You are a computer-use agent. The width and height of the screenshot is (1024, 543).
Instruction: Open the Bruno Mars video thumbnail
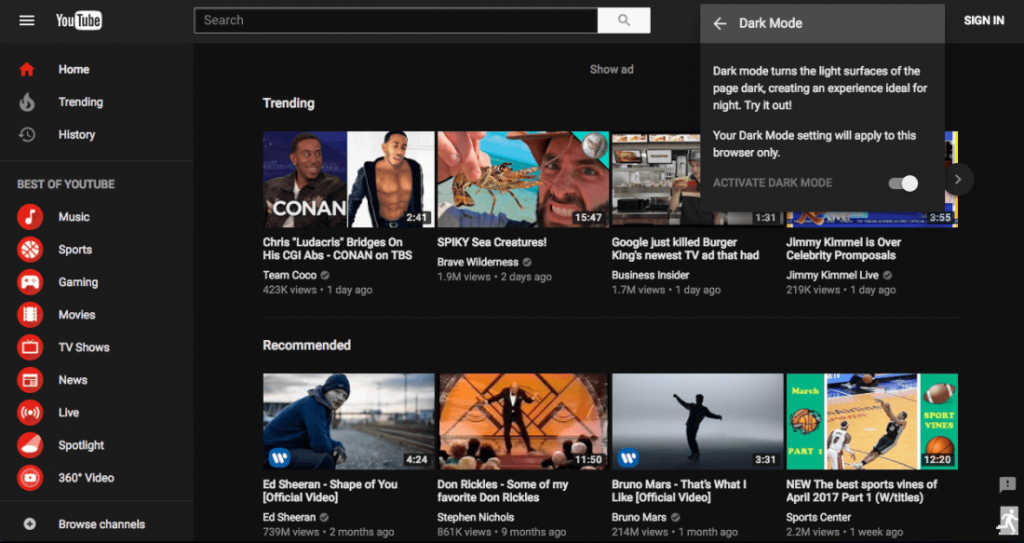tap(697, 421)
